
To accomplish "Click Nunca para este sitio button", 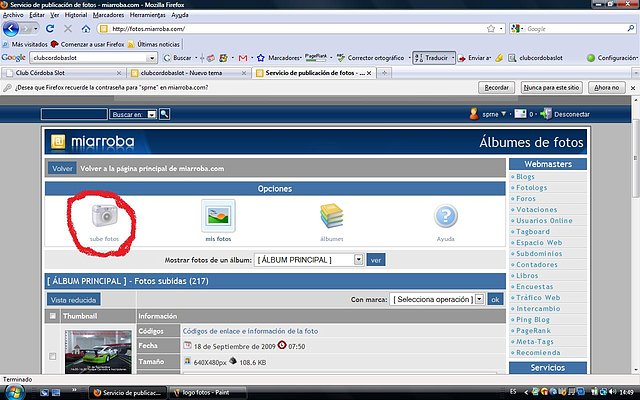I will click(x=551, y=87).
